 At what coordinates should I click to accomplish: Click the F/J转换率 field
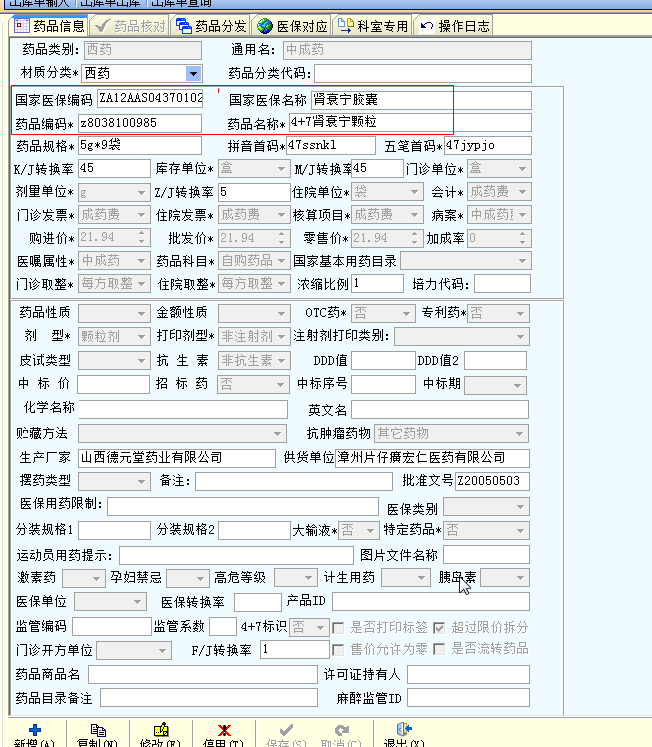(295, 649)
